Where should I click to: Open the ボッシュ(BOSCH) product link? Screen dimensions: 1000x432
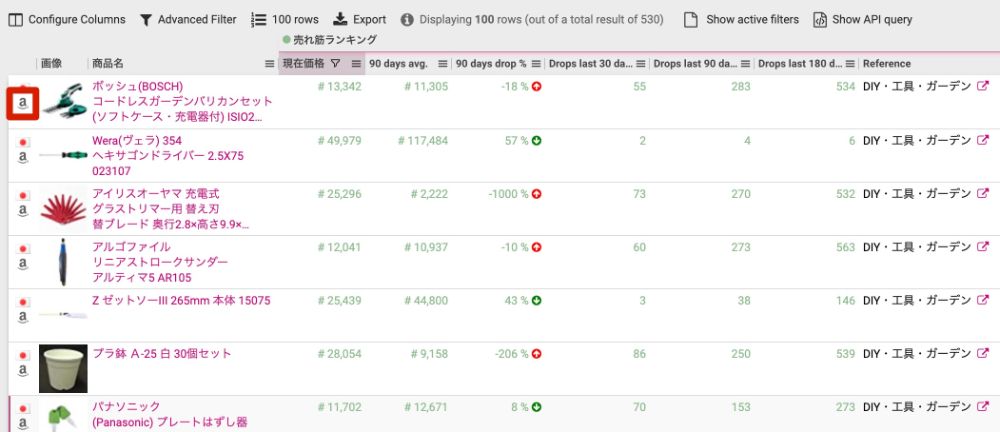click(182, 101)
